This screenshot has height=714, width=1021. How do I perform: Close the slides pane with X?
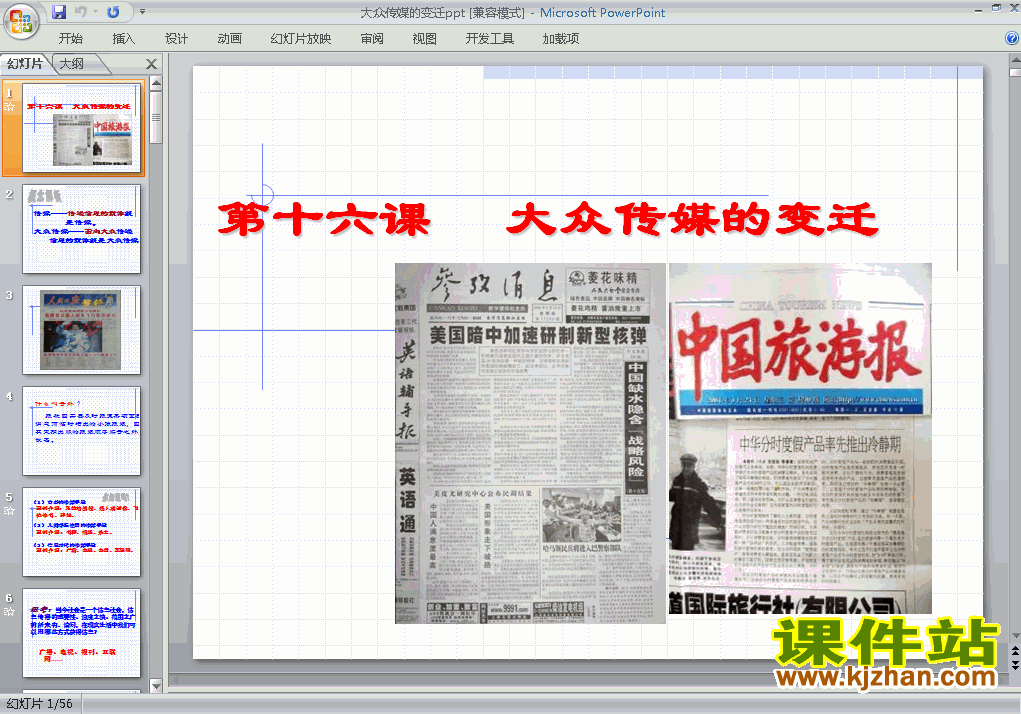pos(151,64)
